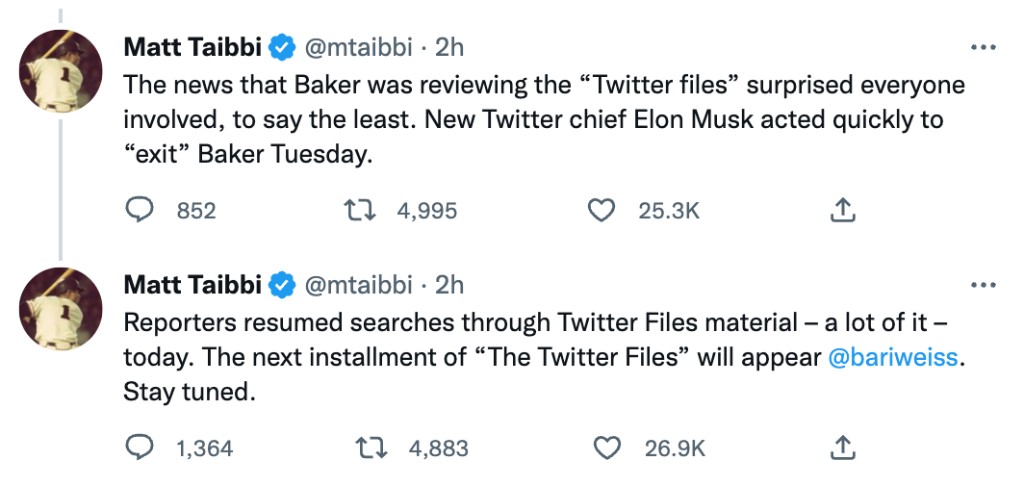Like the tweet with 25.3K likes
The width and height of the screenshot is (1024, 481).
pyautogui.click(x=601, y=210)
